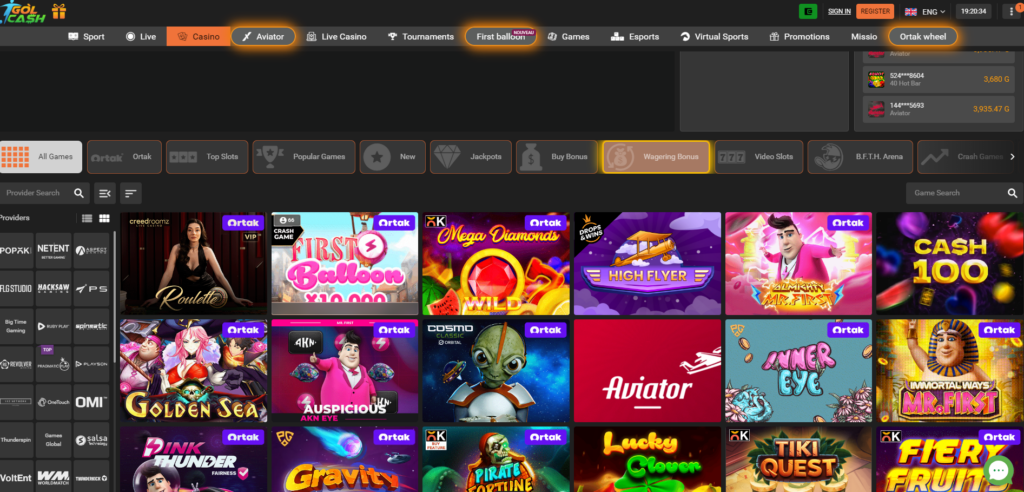Select the OMI provider
The image size is (1024, 492).
91,402
